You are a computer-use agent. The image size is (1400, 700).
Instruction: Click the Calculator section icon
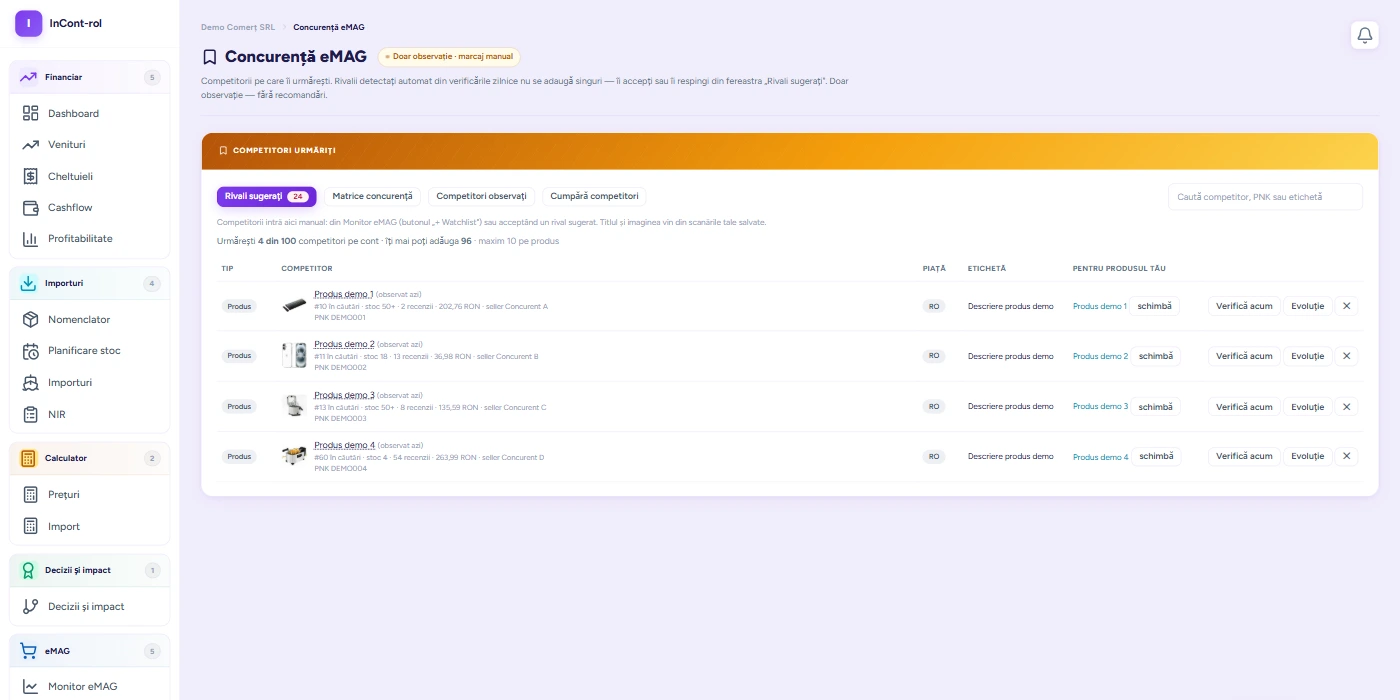pyautogui.click(x=28, y=458)
